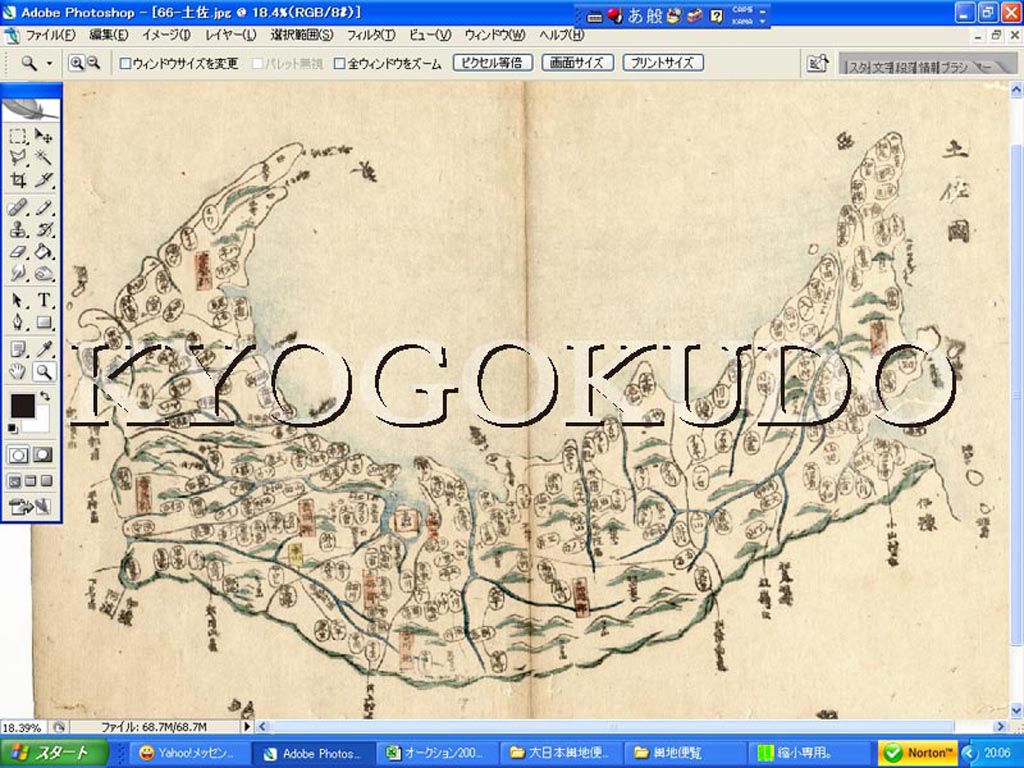Enable the ウィンドウサイズを変更 checkbox
The image size is (1024, 768).
coord(125,64)
